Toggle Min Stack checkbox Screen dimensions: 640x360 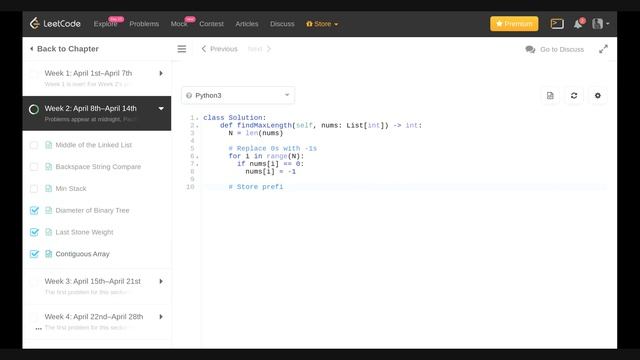(34, 189)
